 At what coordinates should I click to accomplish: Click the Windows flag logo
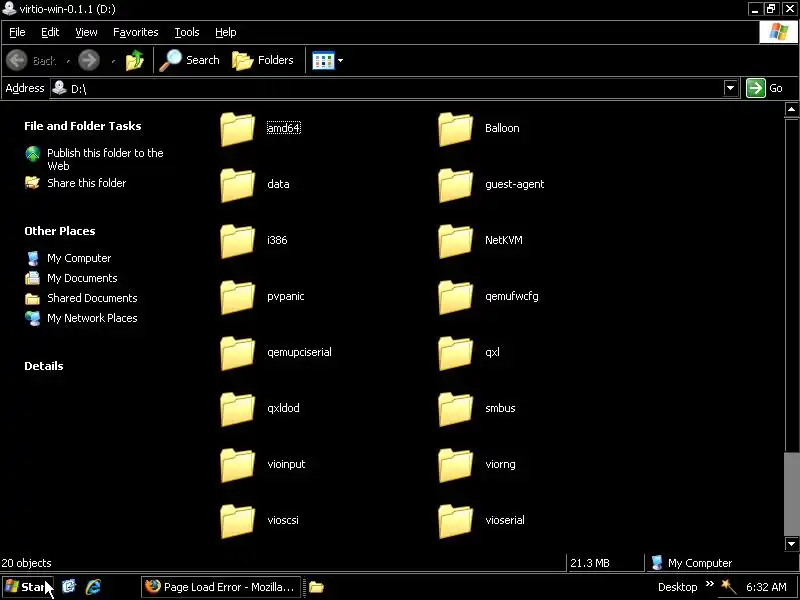coord(779,32)
